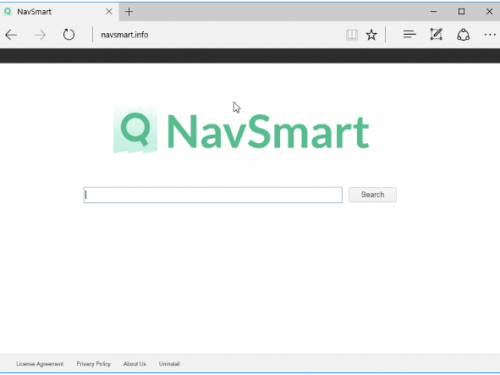Open the License Agreement link
Viewport: 500px width, 375px height.
(x=40, y=364)
